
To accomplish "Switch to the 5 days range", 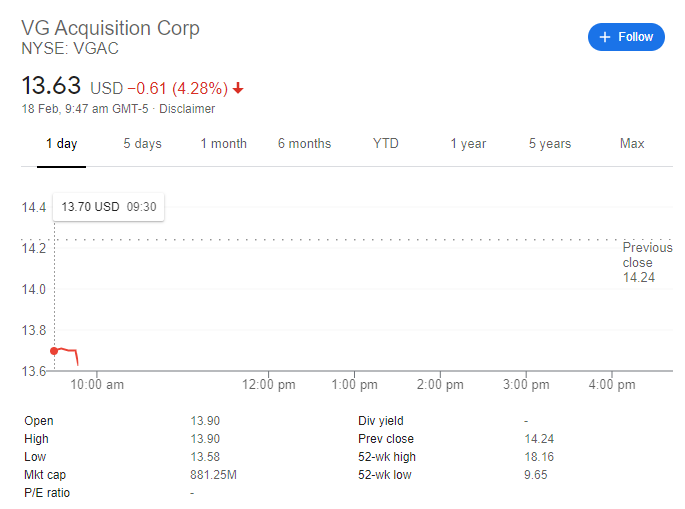I will (x=142, y=144).
